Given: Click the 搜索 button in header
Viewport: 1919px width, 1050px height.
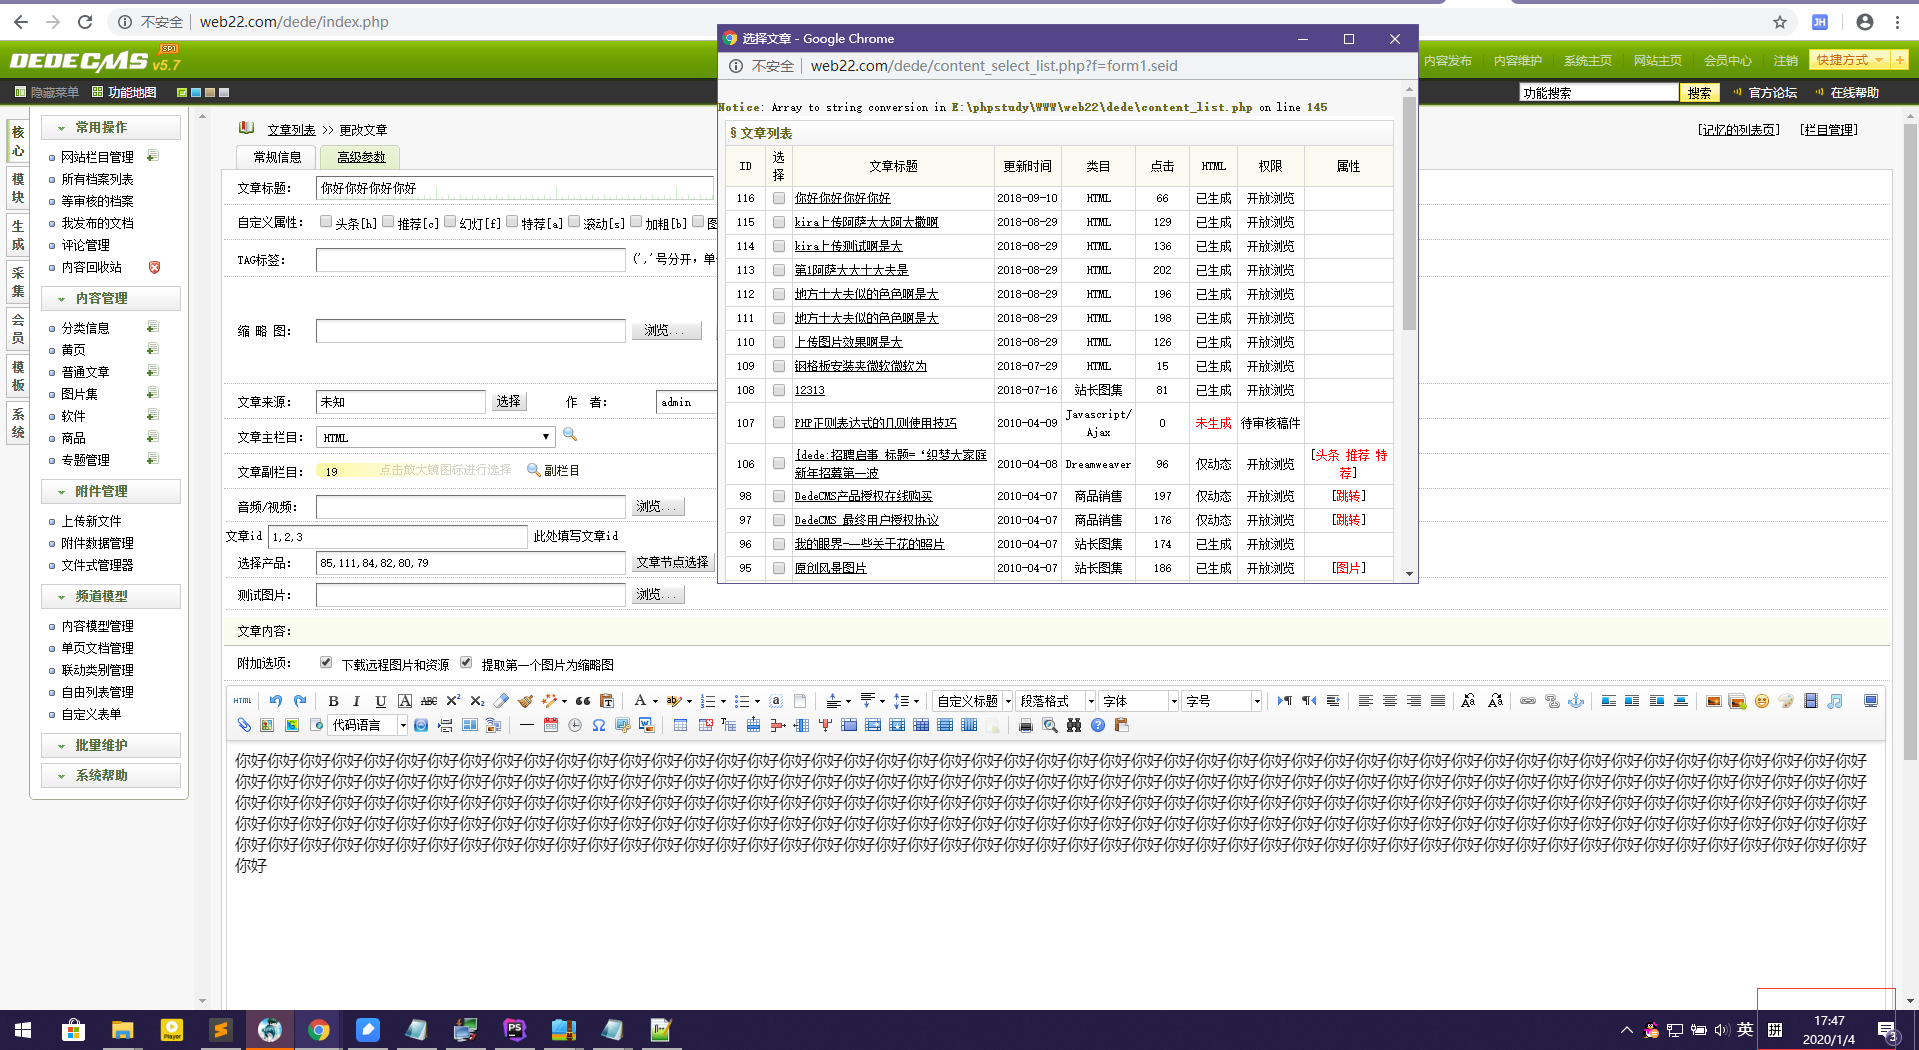Looking at the screenshot, I should pyautogui.click(x=1699, y=93).
